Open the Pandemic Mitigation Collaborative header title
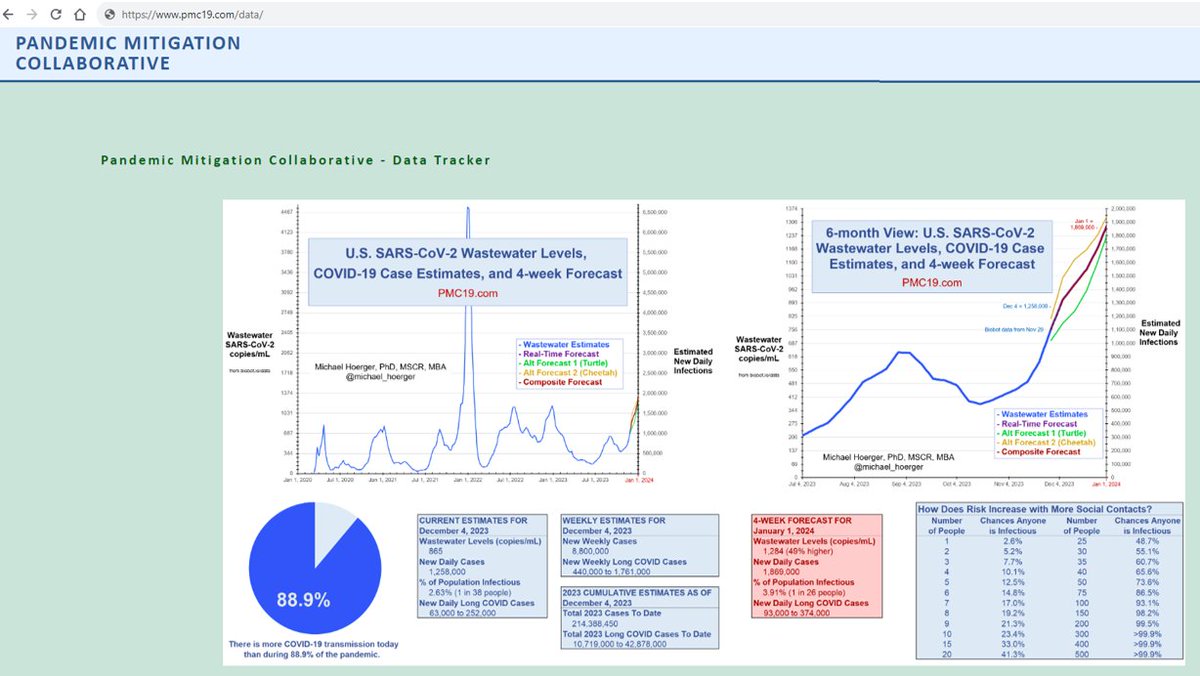Viewport: 1200px width, 676px height. pos(129,53)
